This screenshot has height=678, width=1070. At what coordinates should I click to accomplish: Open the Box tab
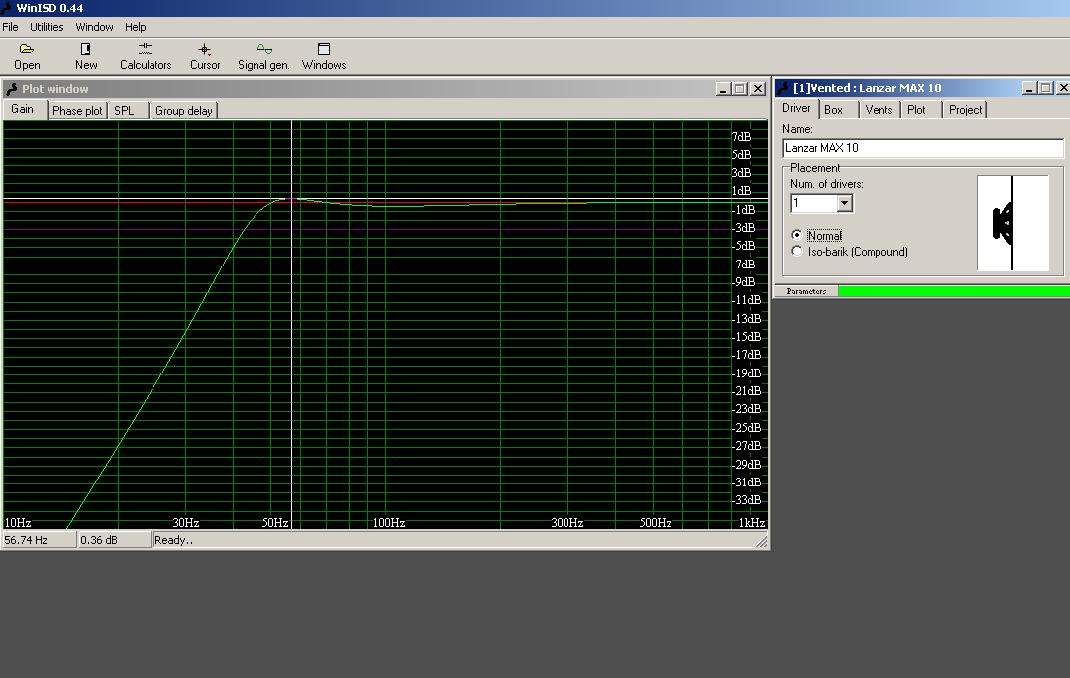[x=833, y=110]
